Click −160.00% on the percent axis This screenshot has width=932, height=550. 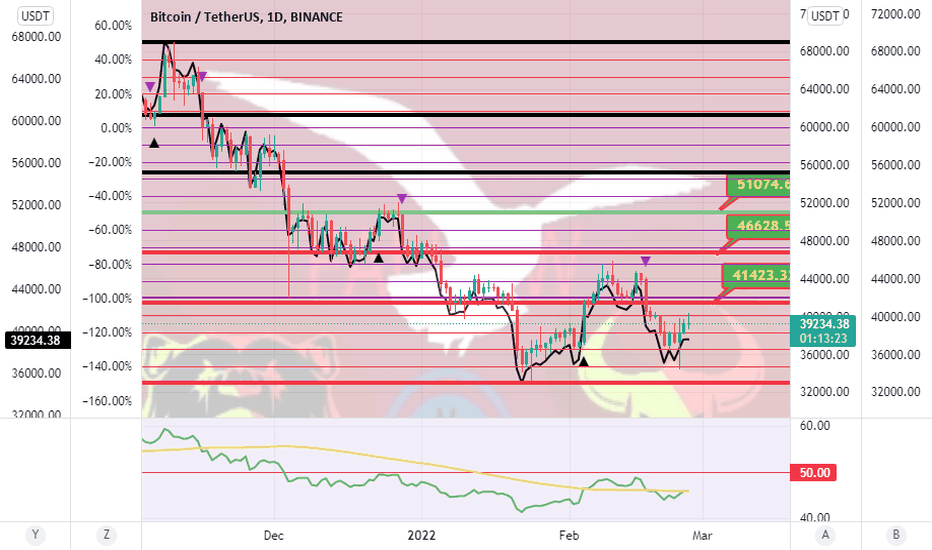pyautogui.click(x=108, y=400)
